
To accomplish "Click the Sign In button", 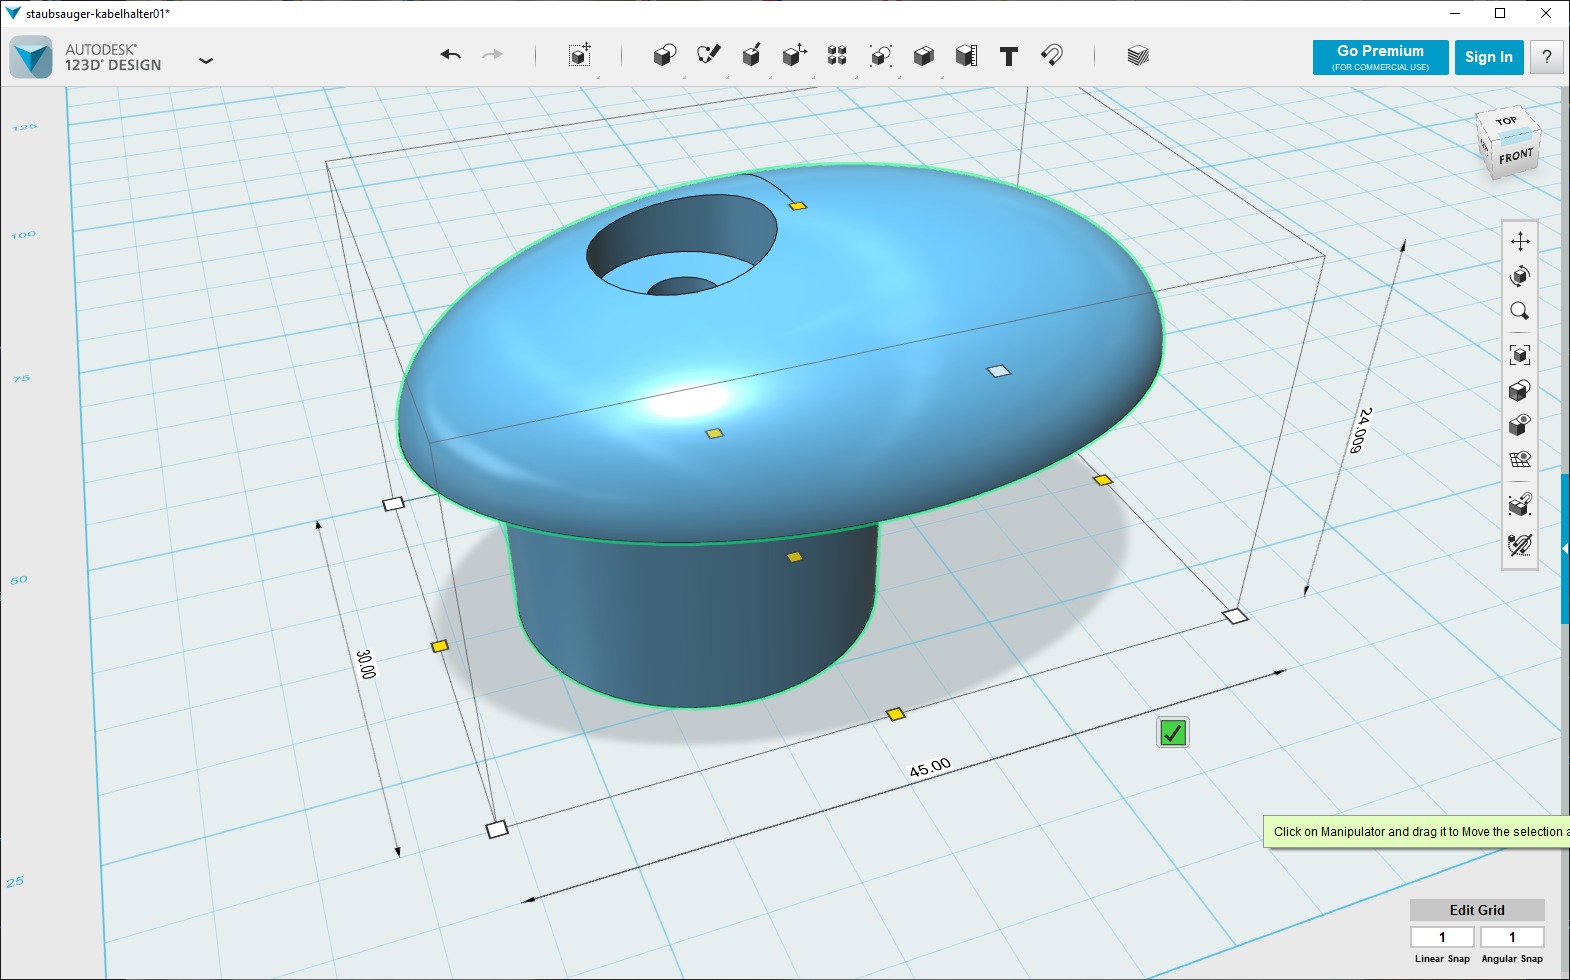I will click(x=1489, y=57).
